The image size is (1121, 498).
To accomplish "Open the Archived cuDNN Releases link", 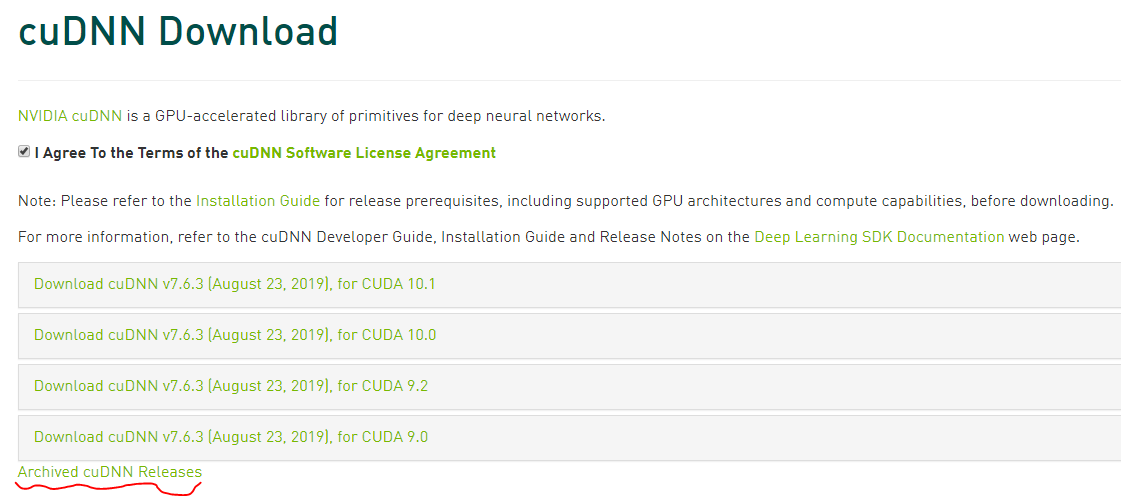I will (110, 472).
